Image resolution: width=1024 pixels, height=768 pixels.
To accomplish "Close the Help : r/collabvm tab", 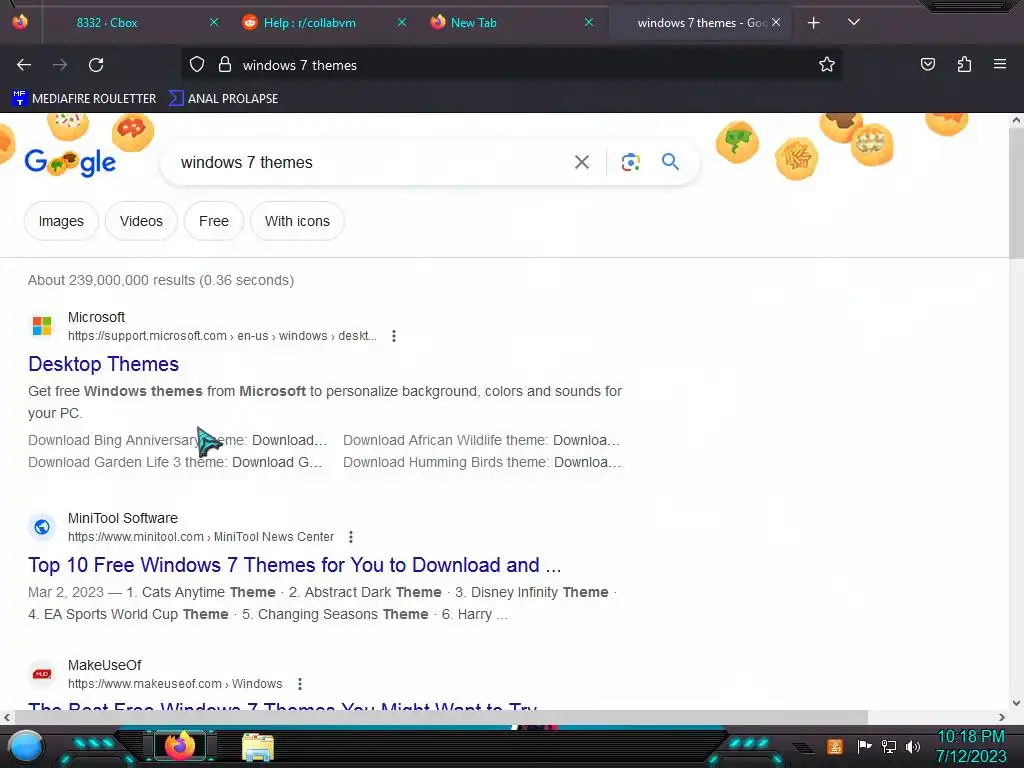I will (402, 22).
